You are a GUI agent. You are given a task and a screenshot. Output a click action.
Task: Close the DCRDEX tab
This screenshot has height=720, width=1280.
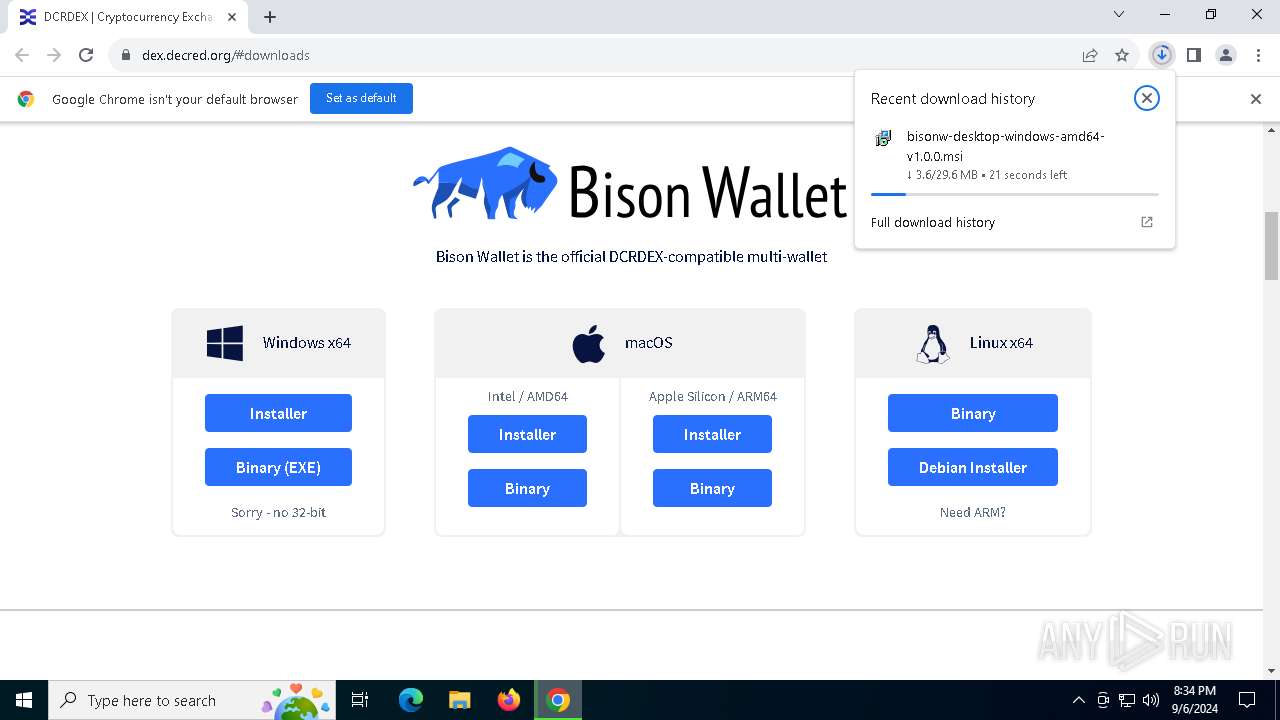coord(232,17)
